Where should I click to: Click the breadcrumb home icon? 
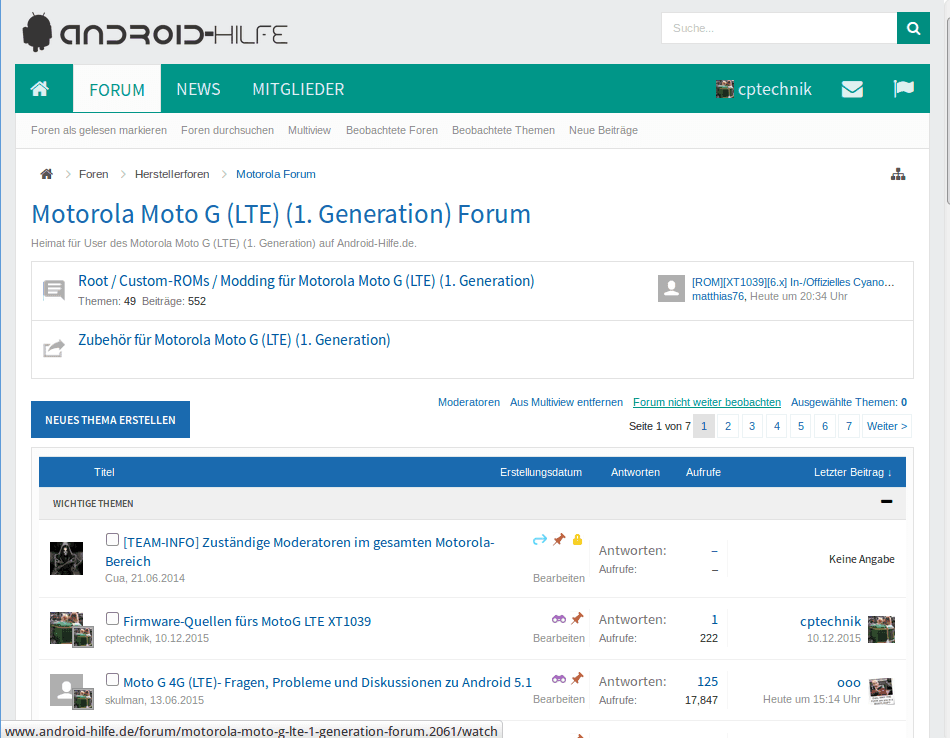[47, 175]
